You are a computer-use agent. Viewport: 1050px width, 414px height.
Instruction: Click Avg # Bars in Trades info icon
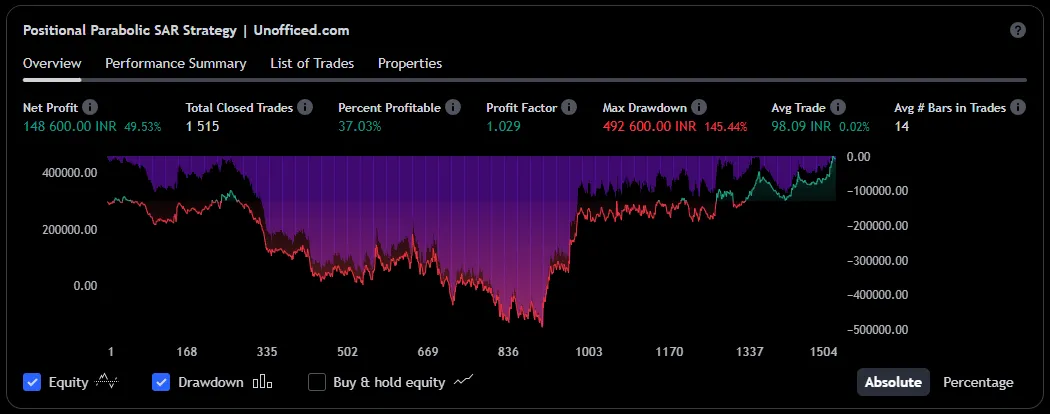(1017, 107)
